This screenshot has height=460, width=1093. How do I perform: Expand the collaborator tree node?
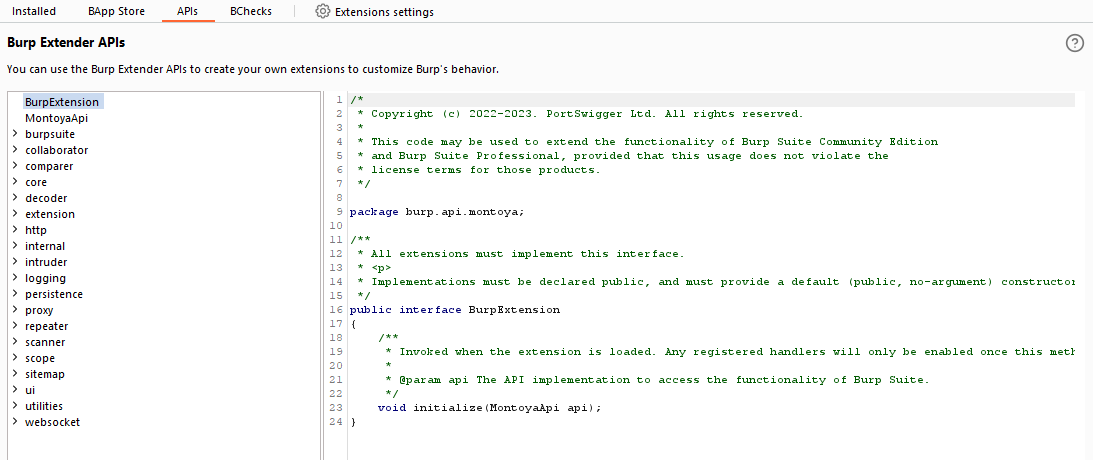15,150
